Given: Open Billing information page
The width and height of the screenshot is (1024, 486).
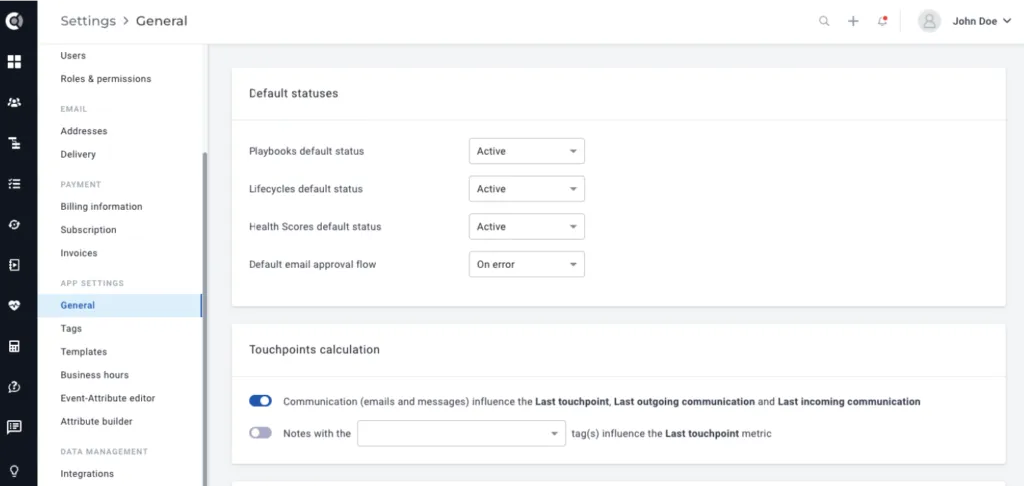Looking at the screenshot, I should click(101, 206).
